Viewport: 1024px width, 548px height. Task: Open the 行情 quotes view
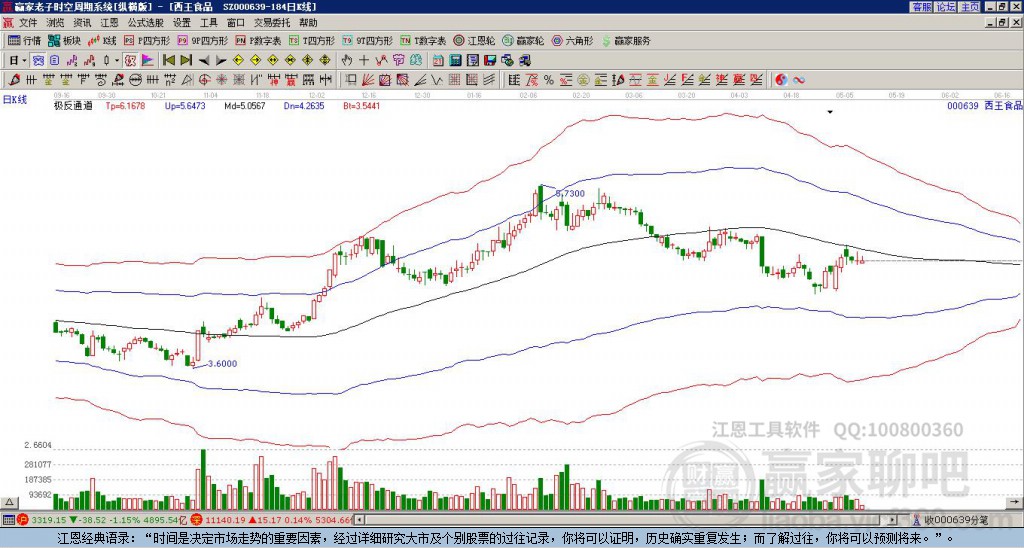point(24,40)
